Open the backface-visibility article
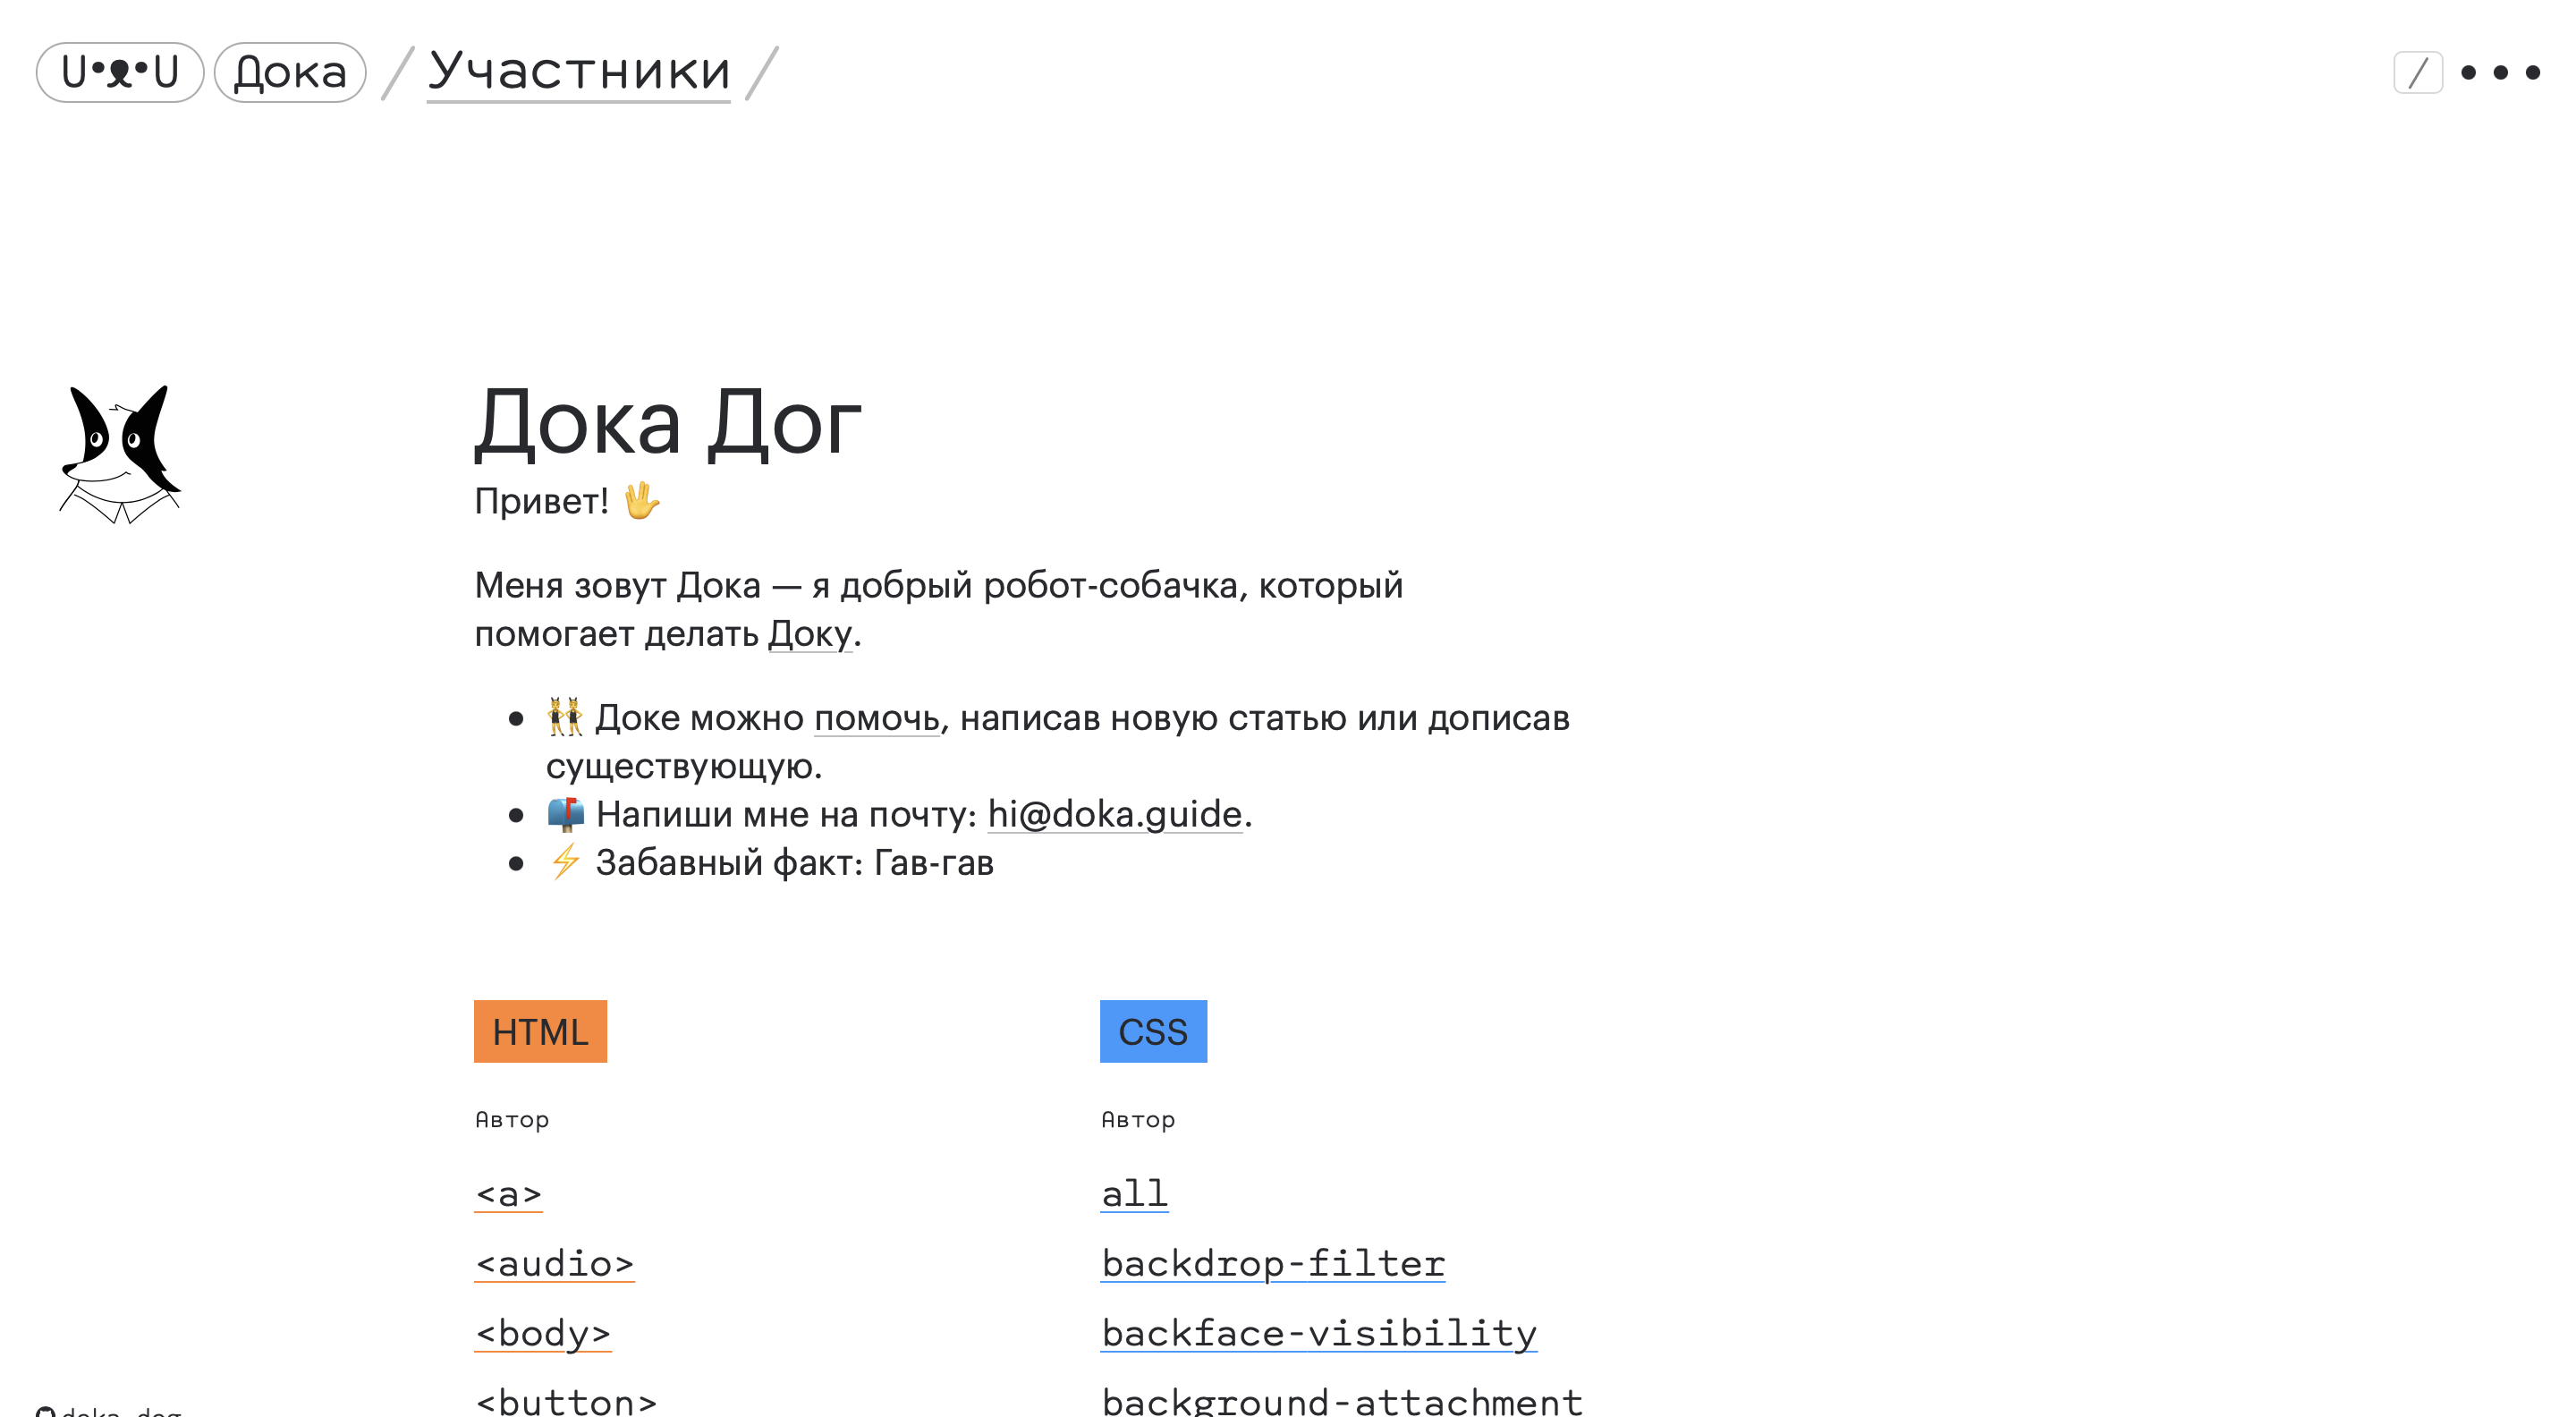The width and height of the screenshot is (2576, 1417). click(1318, 1332)
